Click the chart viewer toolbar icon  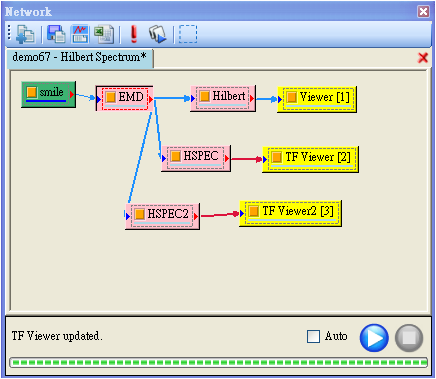[80, 34]
